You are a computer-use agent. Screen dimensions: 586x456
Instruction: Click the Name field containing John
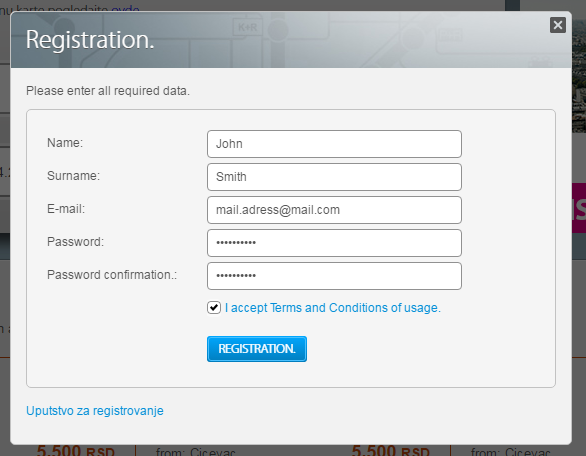tap(334, 144)
